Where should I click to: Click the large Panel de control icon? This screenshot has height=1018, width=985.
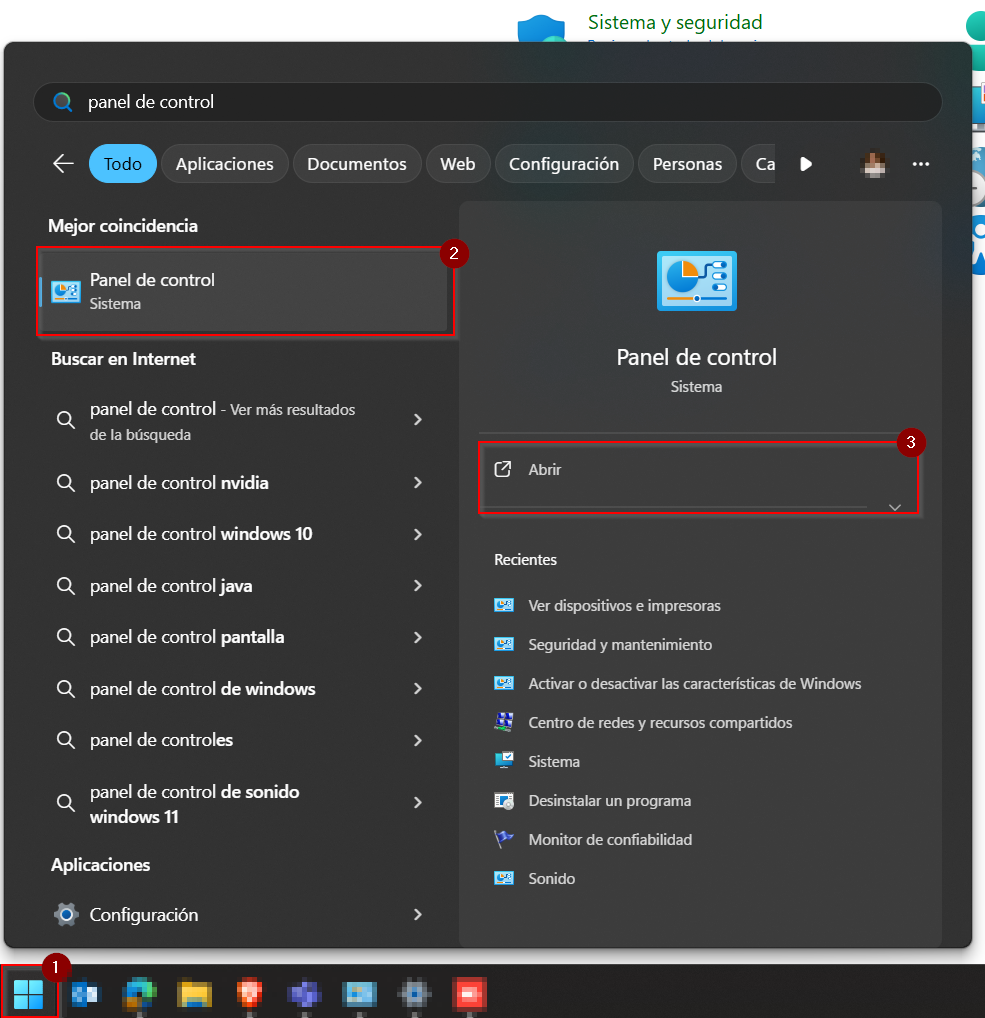(x=697, y=281)
